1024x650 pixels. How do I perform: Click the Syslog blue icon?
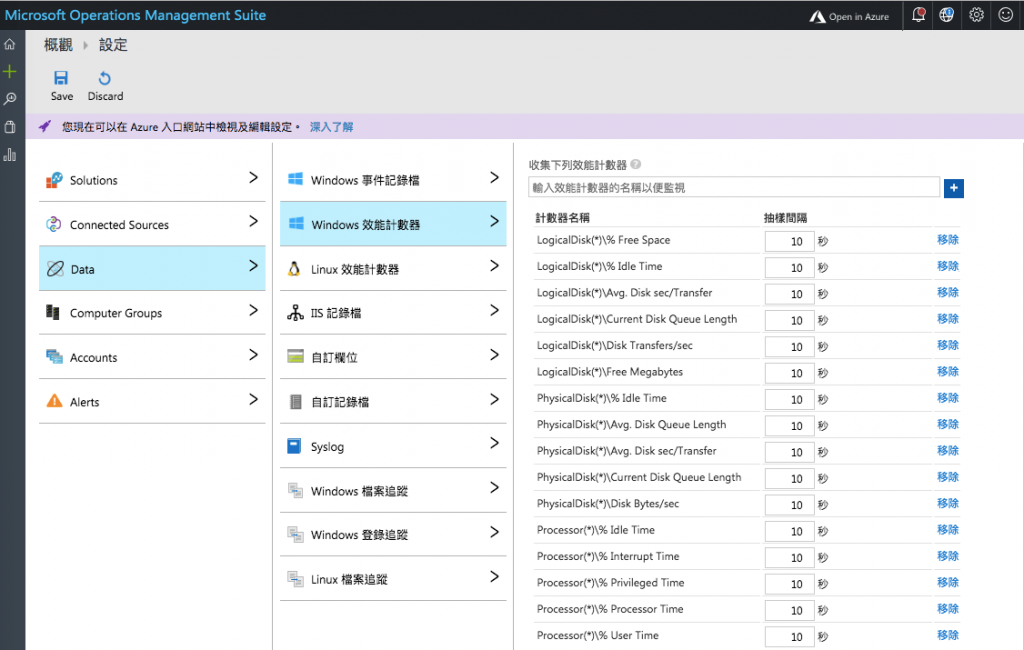pyautogui.click(x=295, y=446)
